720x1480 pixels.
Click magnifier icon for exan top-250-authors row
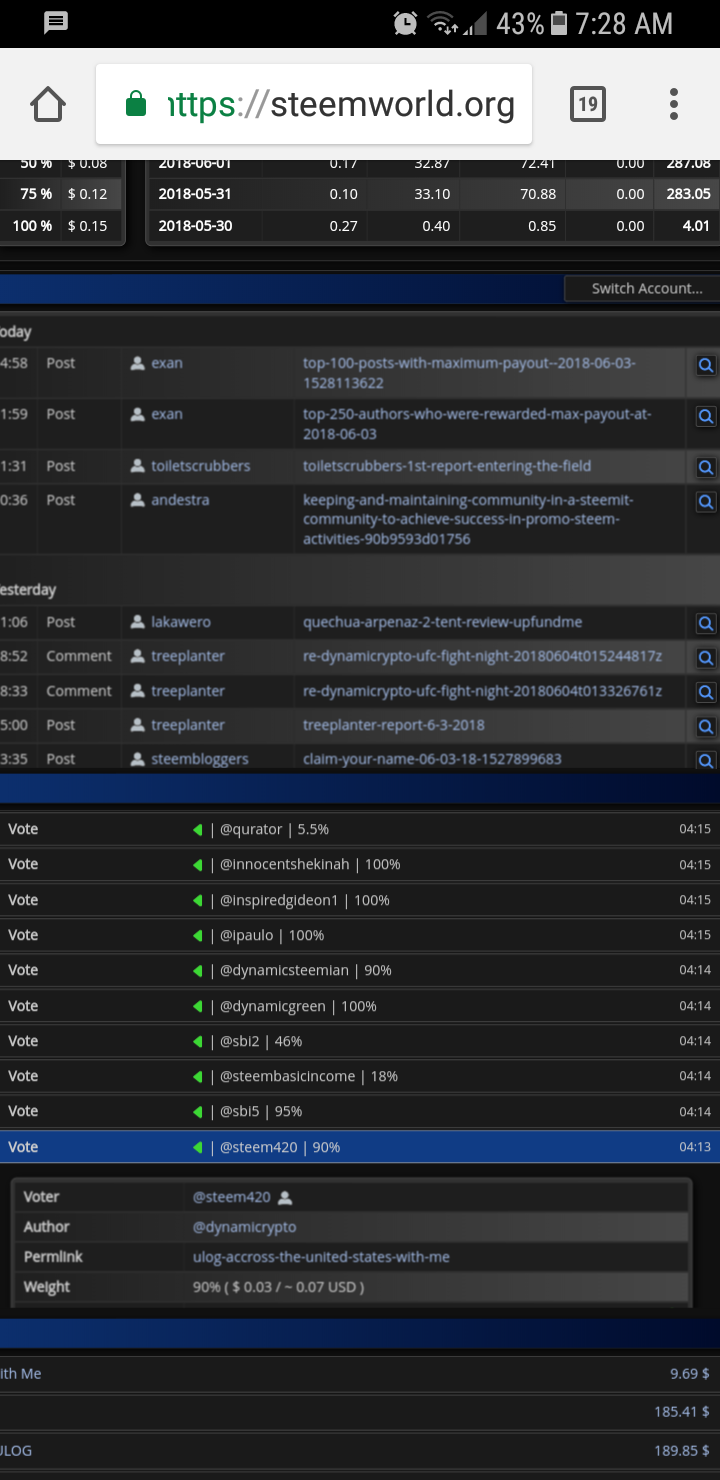706,416
